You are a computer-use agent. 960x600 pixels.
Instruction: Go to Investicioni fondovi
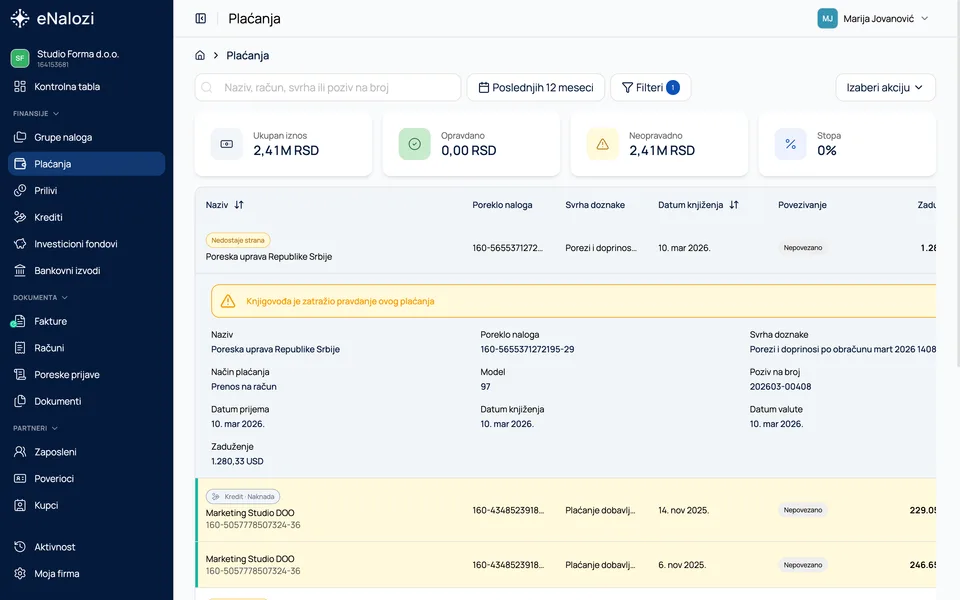[x=86, y=244]
